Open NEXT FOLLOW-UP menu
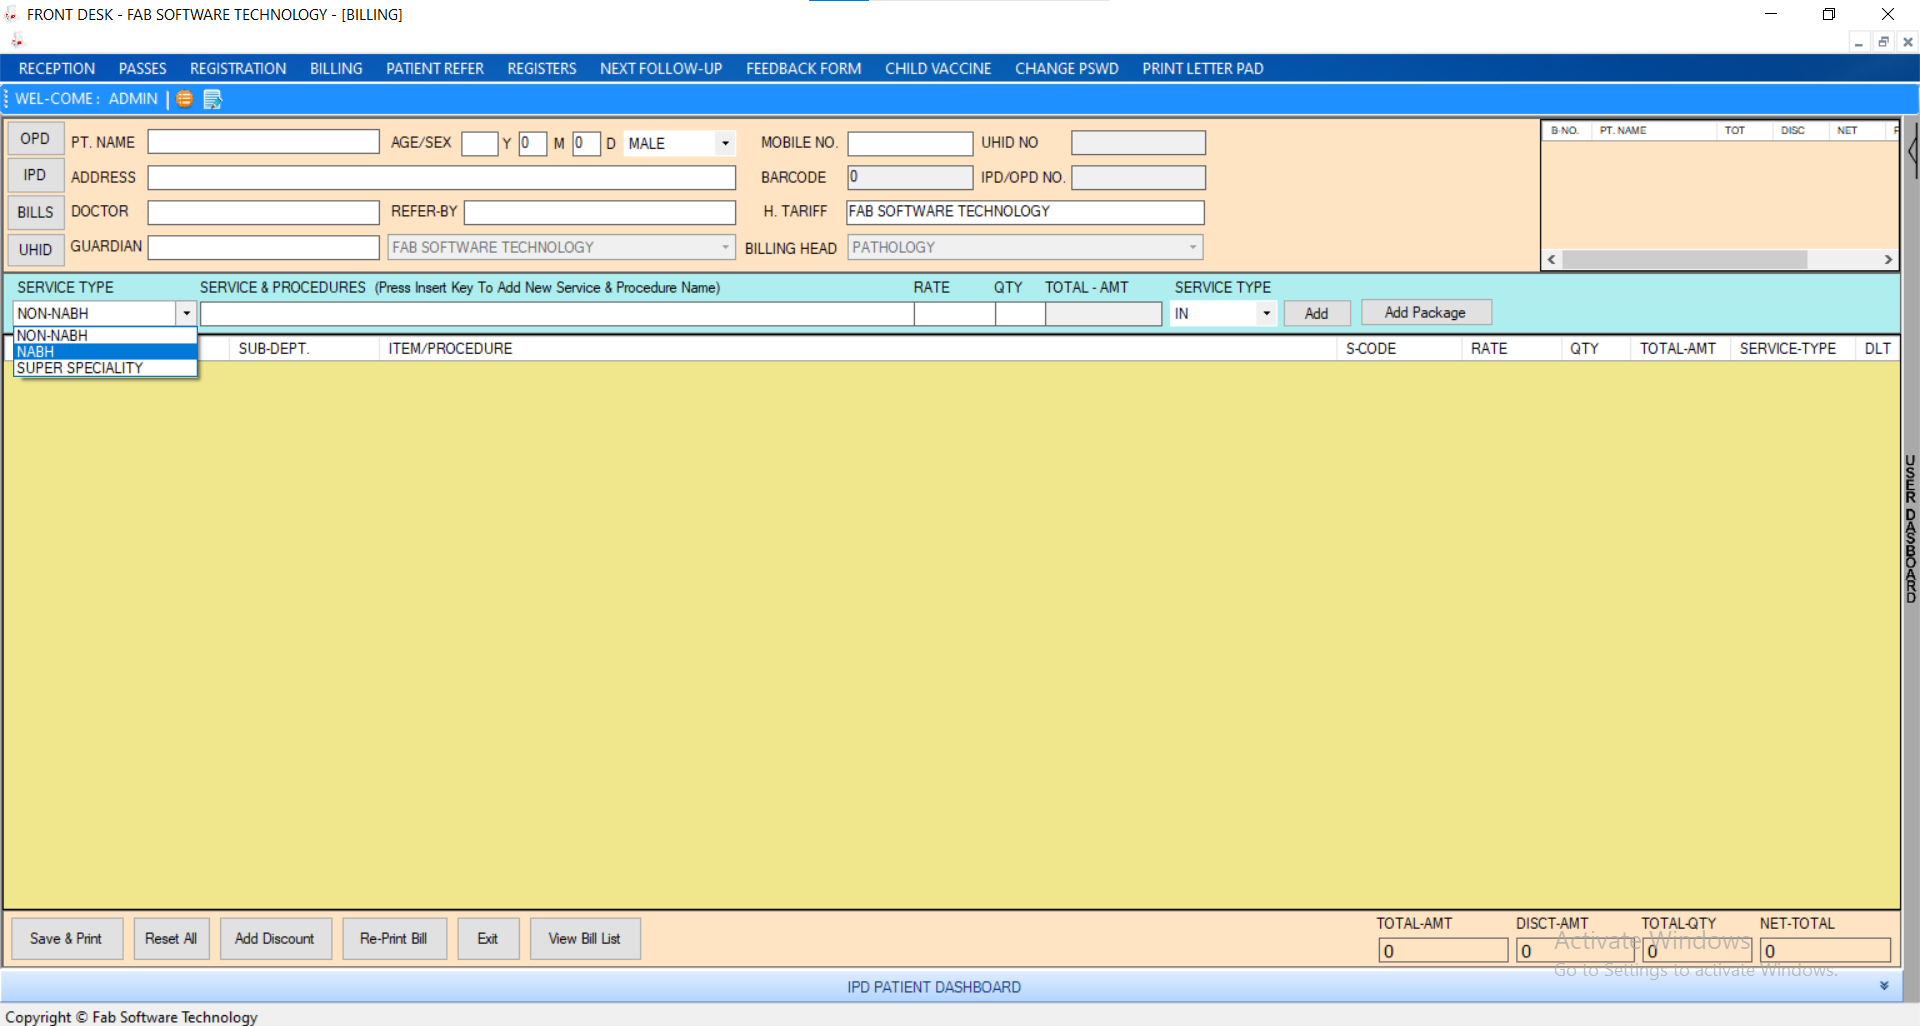Viewport: 1920px width, 1026px height. (x=661, y=69)
